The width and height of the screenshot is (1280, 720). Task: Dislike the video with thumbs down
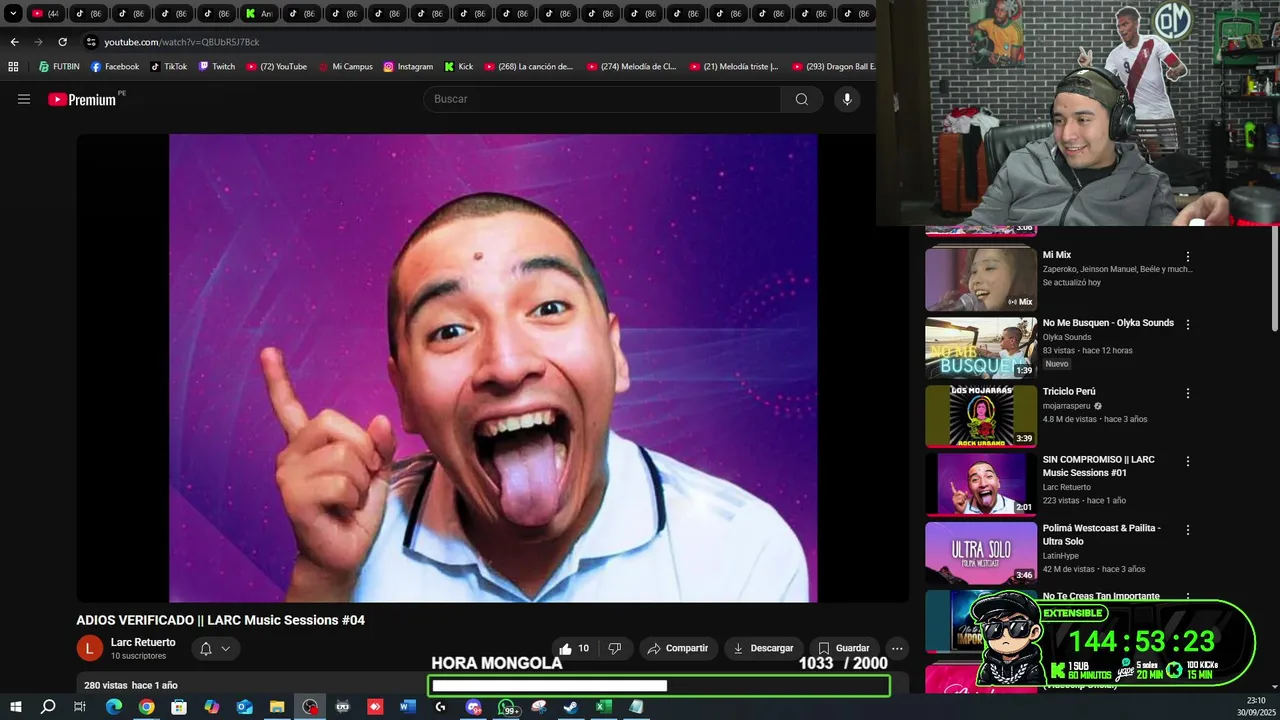coord(615,648)
